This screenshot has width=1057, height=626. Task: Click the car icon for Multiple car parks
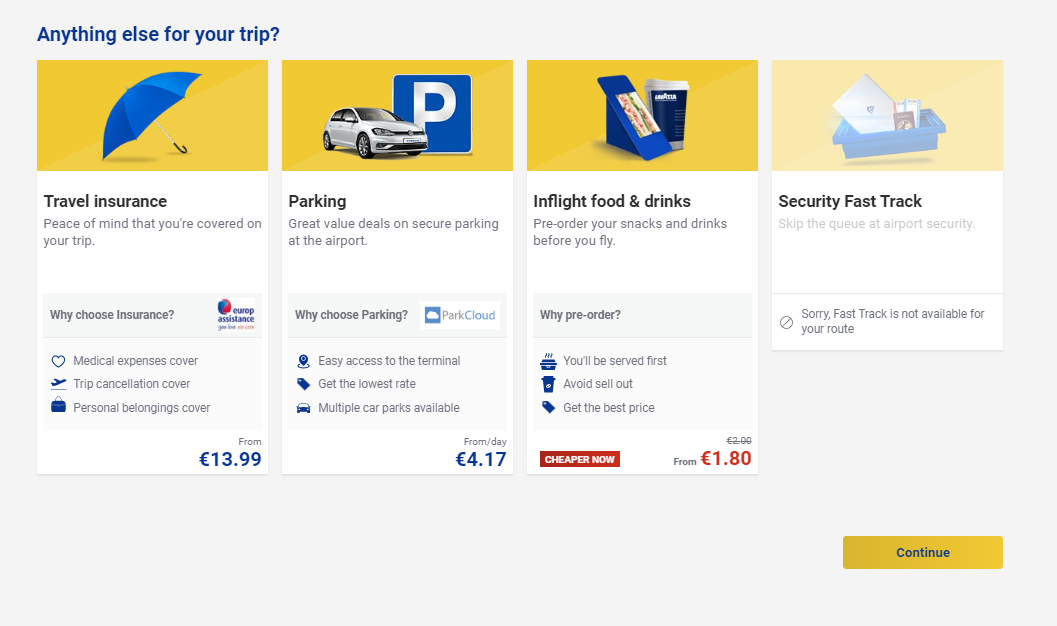coord(303,408)
